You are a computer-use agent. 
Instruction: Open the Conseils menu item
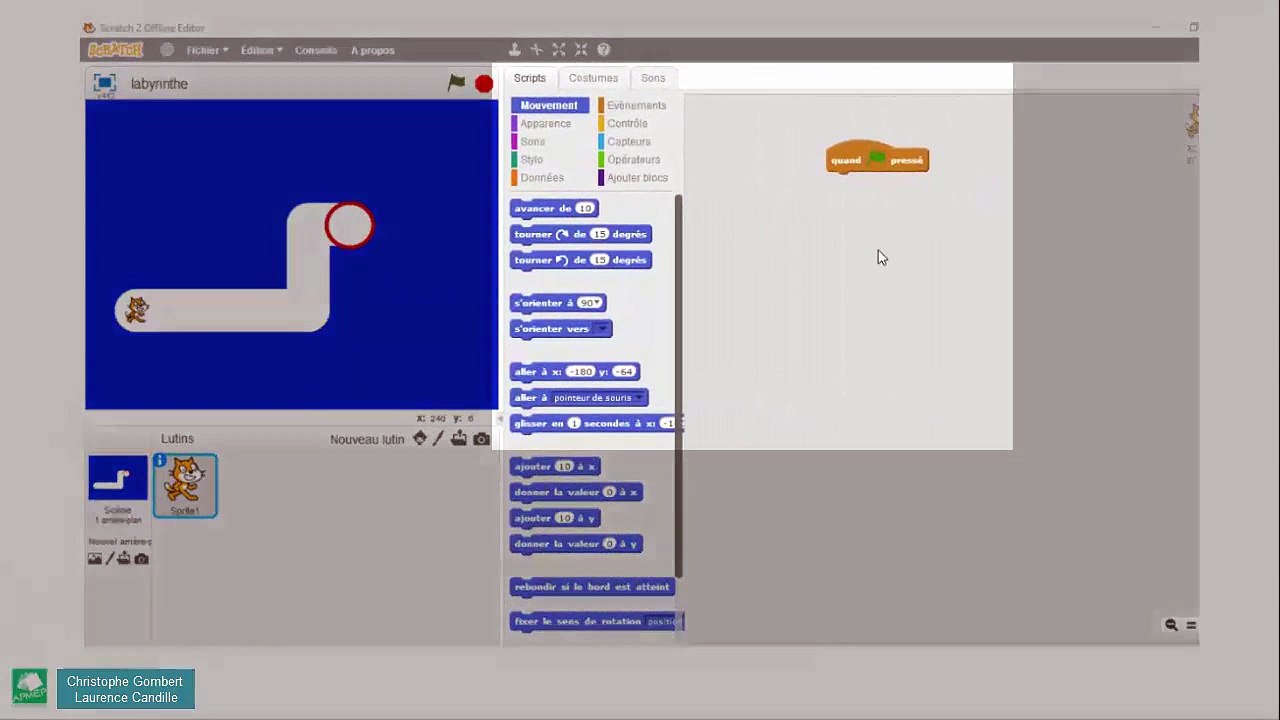(x=316, y=50)
